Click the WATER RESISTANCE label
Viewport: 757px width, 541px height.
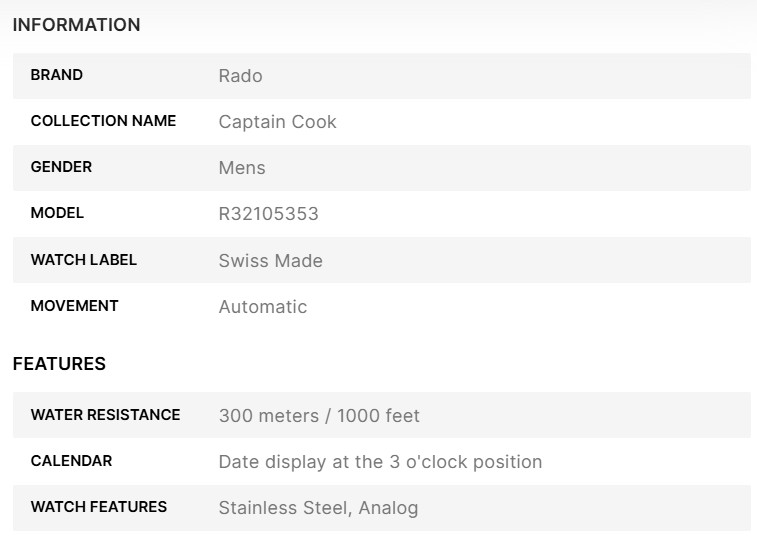pyautogui.click(x=105, y=415)
